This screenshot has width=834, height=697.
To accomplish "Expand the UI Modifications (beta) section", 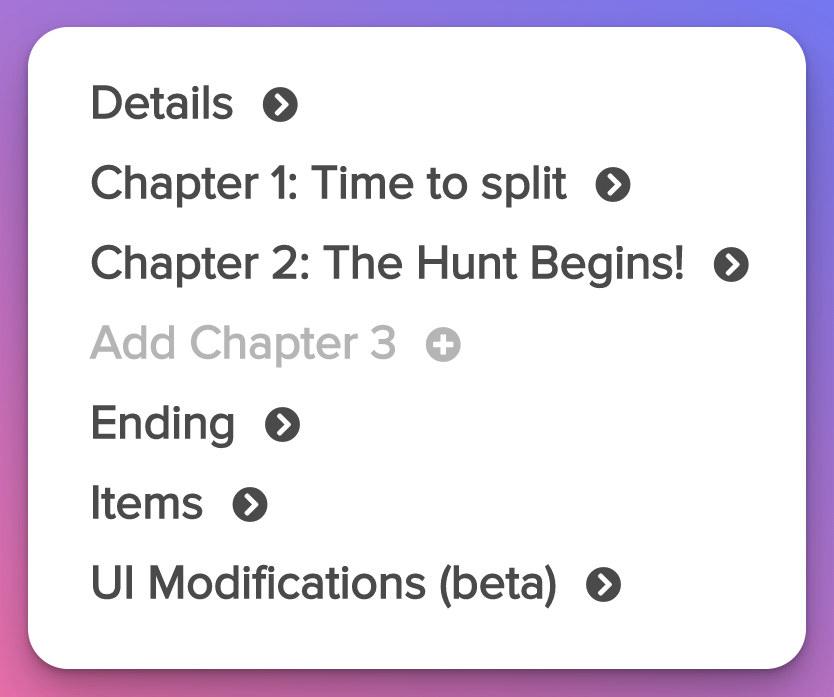I will (x=320, y=583).
